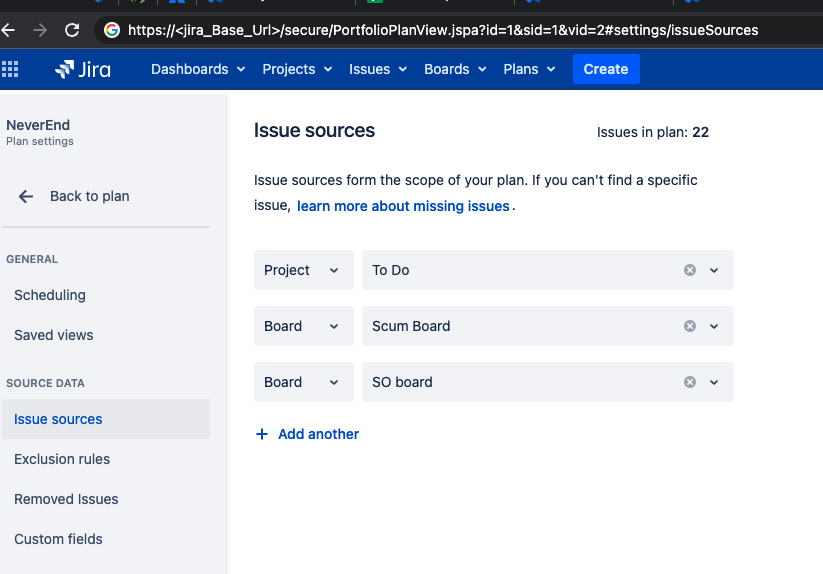
Task: Click the Jira logo
Action: point(83,69)
